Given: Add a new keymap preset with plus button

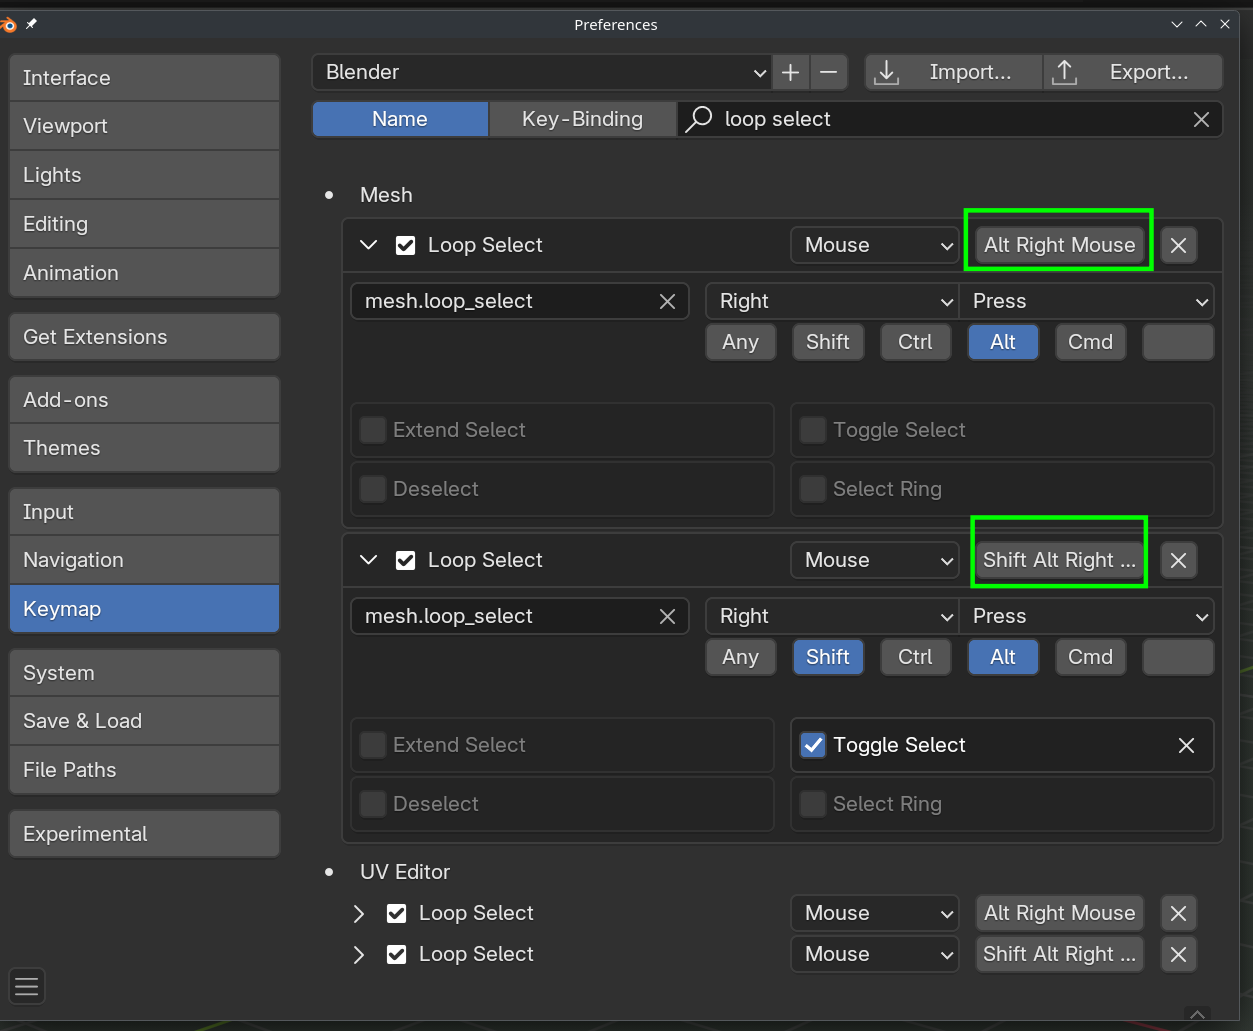Looking at the screenshot, I should click(x=790, y=72).
